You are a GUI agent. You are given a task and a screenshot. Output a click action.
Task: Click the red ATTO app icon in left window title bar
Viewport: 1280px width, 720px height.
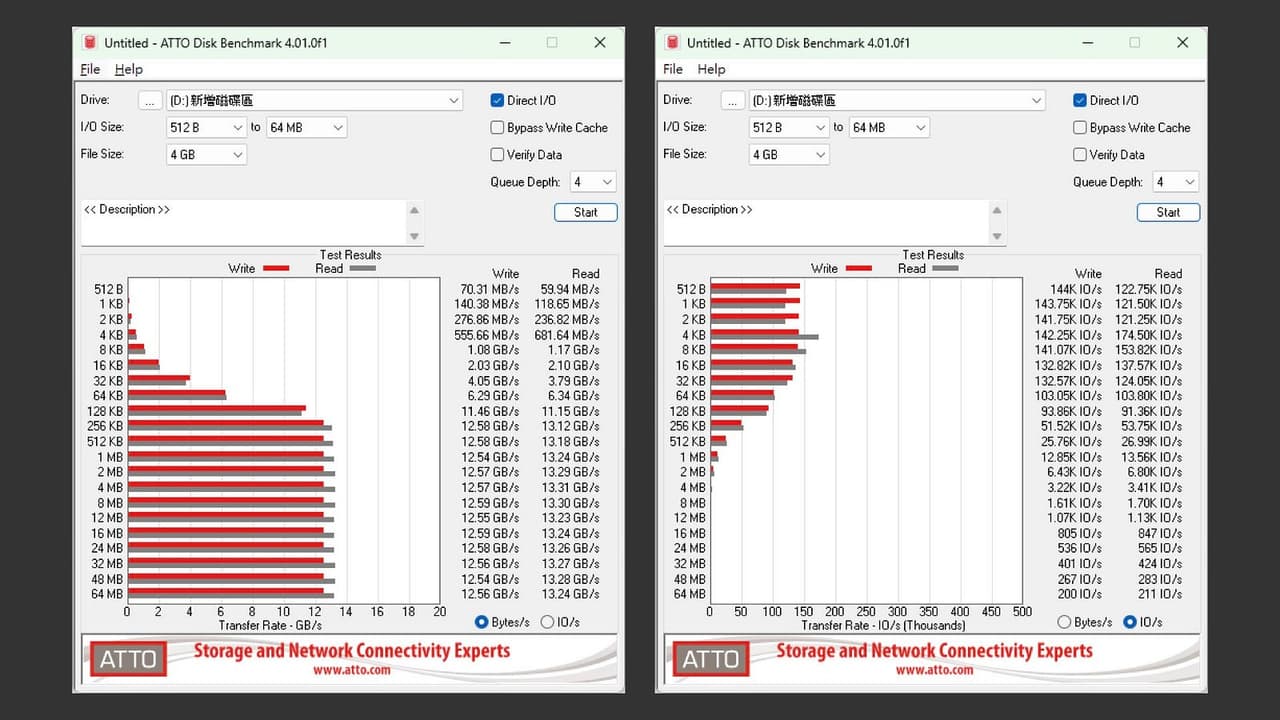click(90, 43)
